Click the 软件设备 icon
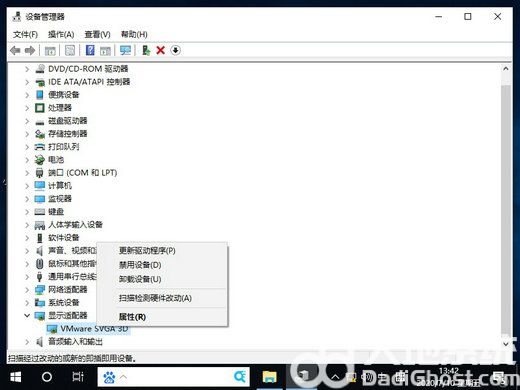This screenshot has height=390, width=520. coord(40,238)
